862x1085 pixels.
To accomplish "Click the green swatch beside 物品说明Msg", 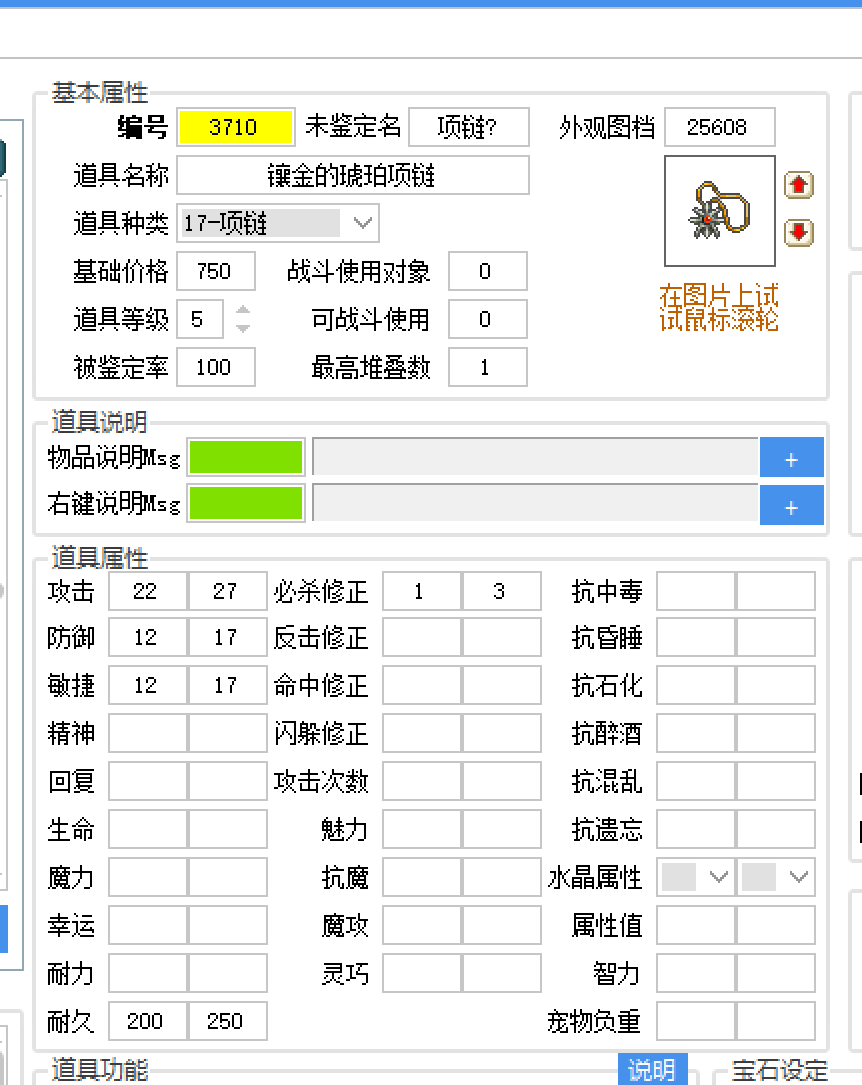I will pyautogui.click(x=246, y=457).
